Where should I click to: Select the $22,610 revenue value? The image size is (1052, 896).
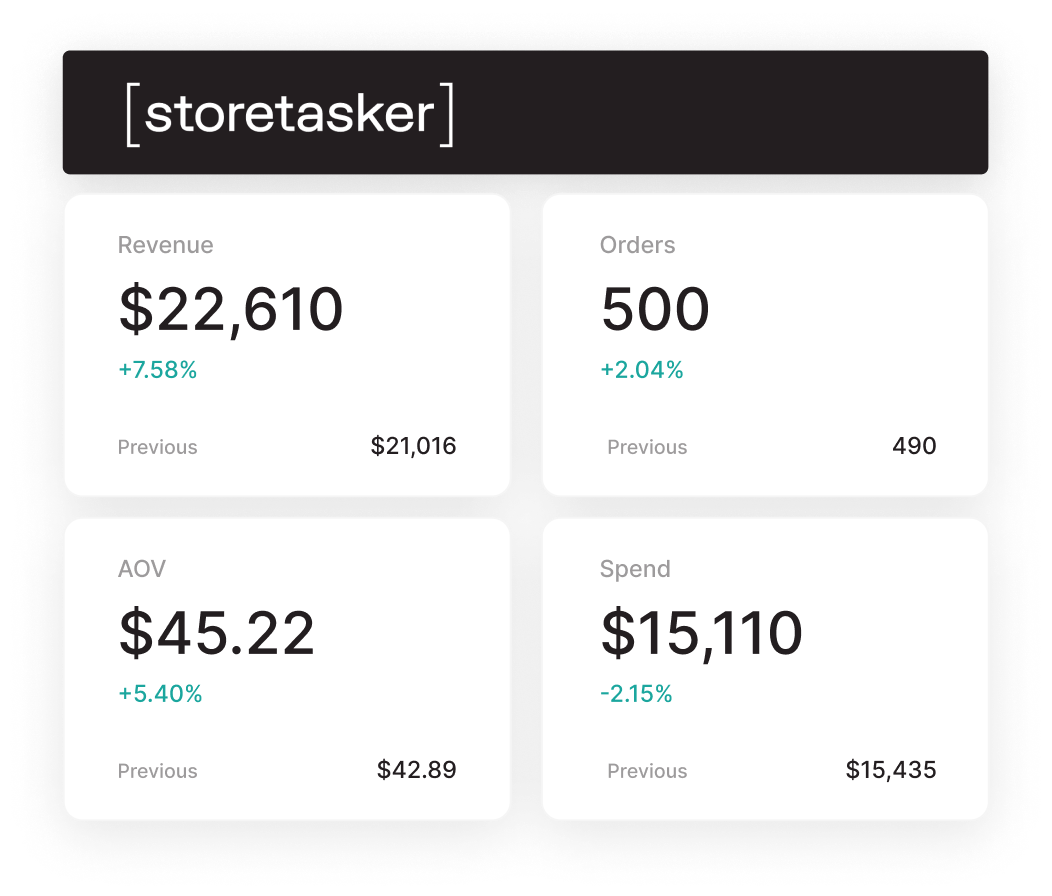[231, 309]
